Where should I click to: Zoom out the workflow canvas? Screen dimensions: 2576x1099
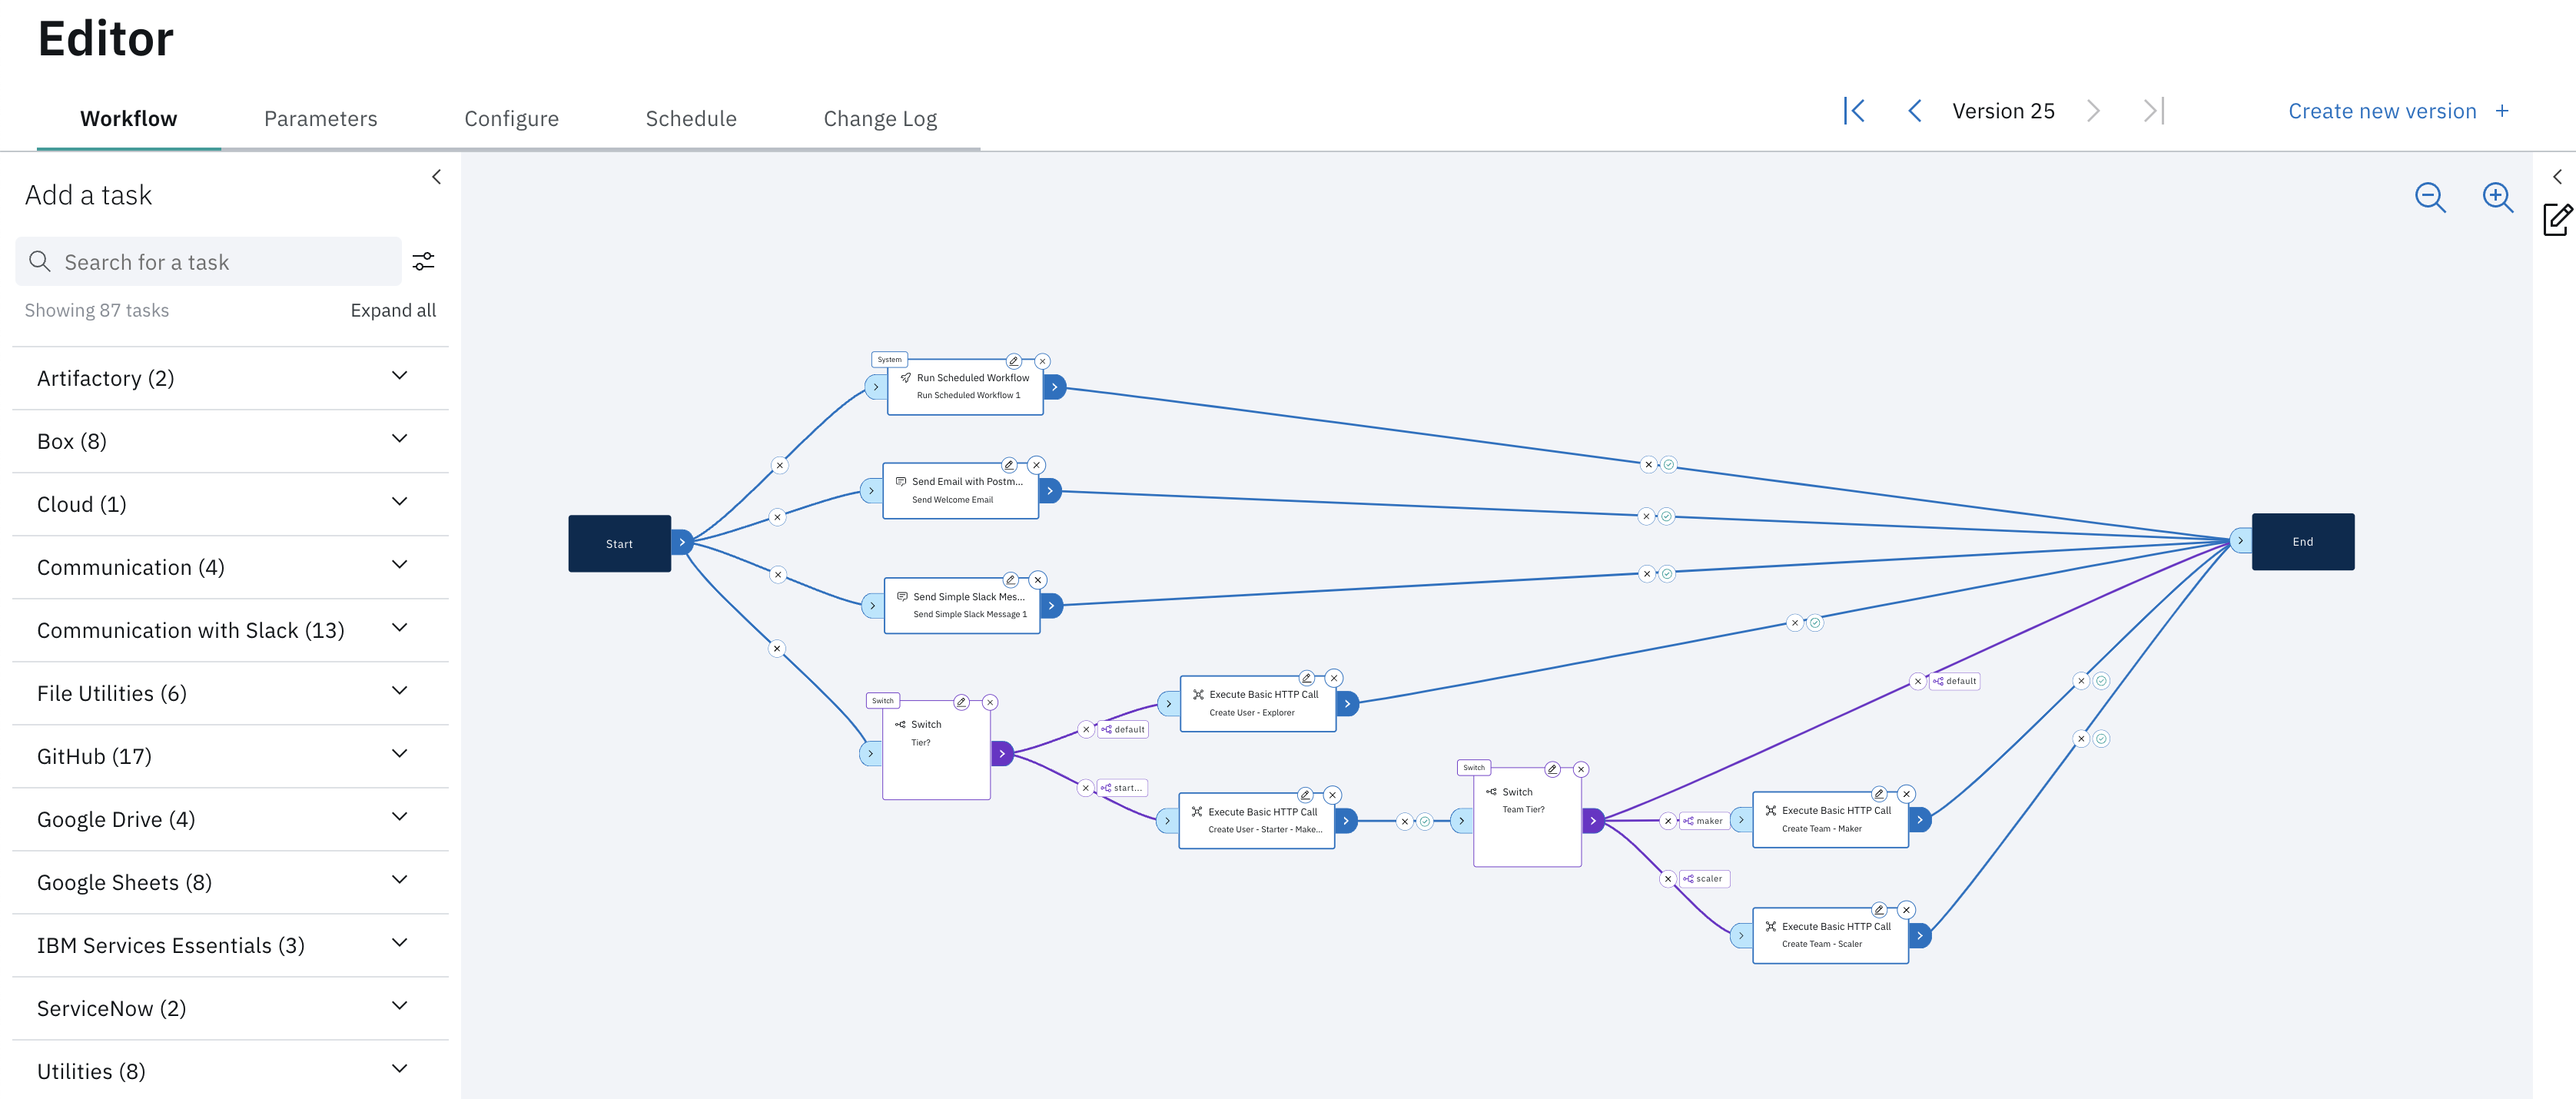click(2430, 197)
